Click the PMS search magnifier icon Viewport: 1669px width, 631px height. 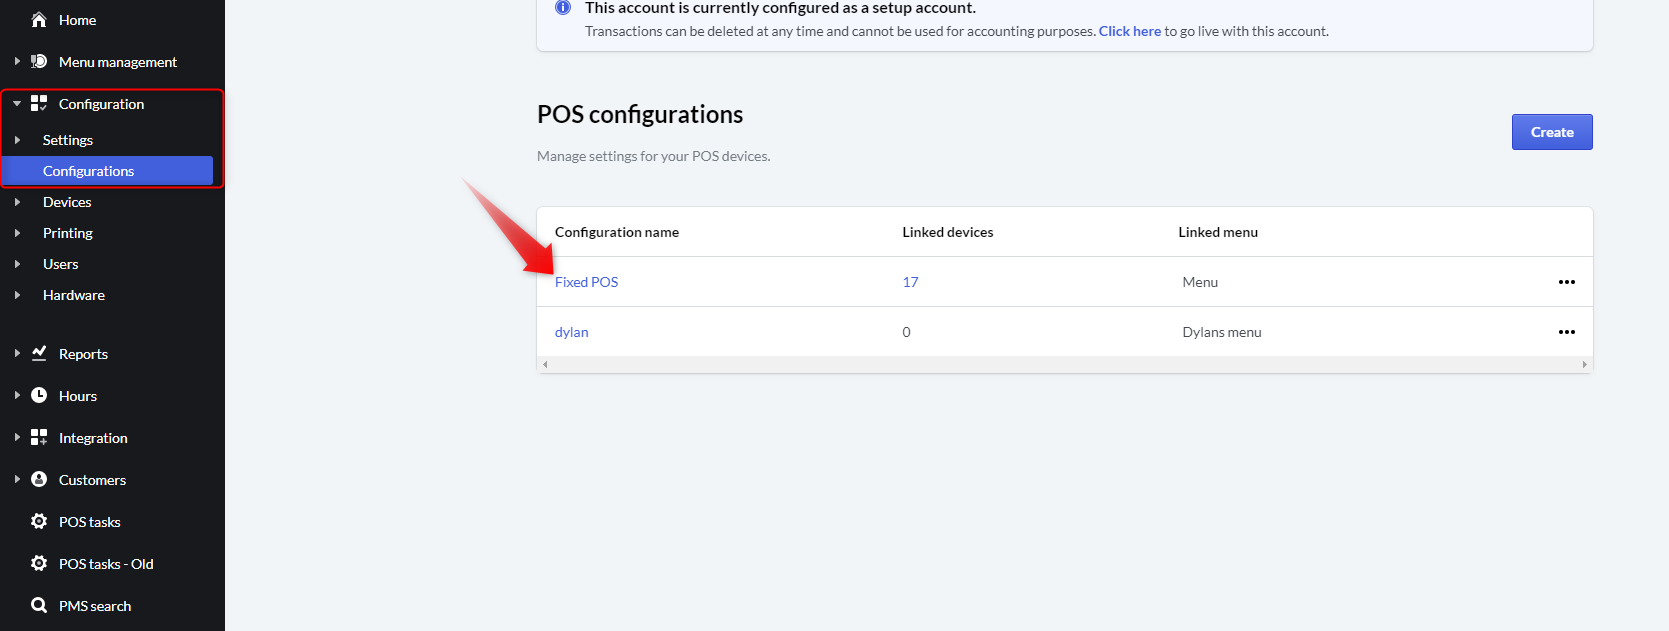(38, 605)
